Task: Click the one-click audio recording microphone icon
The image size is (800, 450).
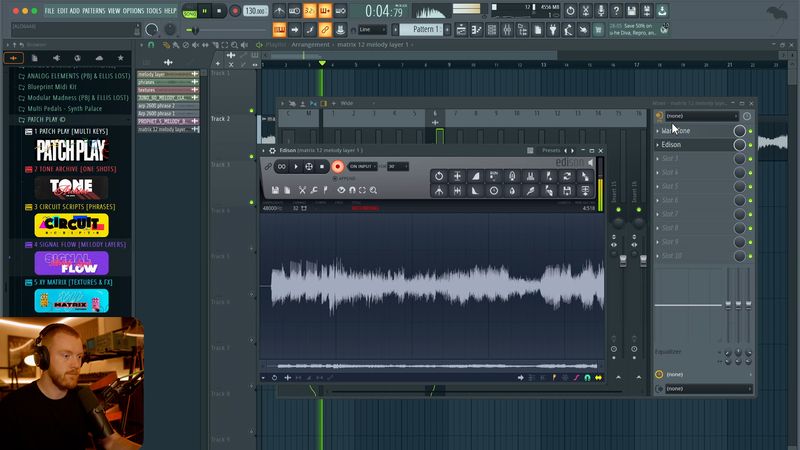Action: [x=601, y=11]
